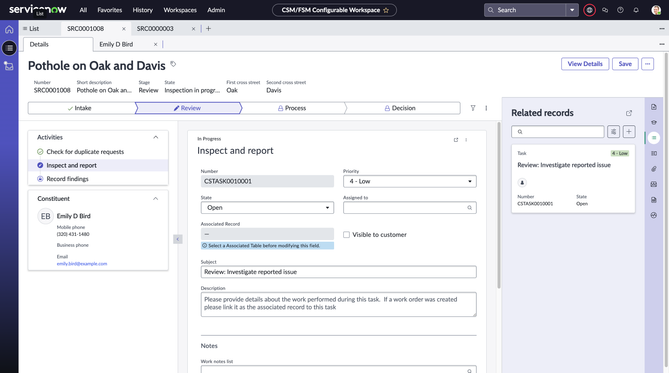
Task: Click the tag icon beside Pothole title
Action: click(173, 64)
